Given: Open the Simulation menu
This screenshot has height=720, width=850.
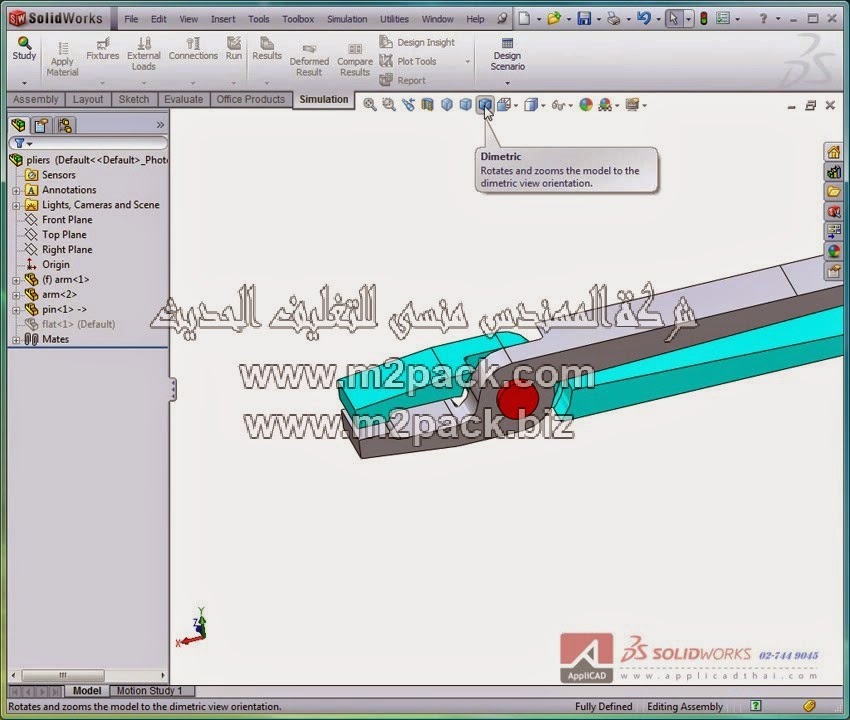Looking at the screenshot, I should (347, 19).
